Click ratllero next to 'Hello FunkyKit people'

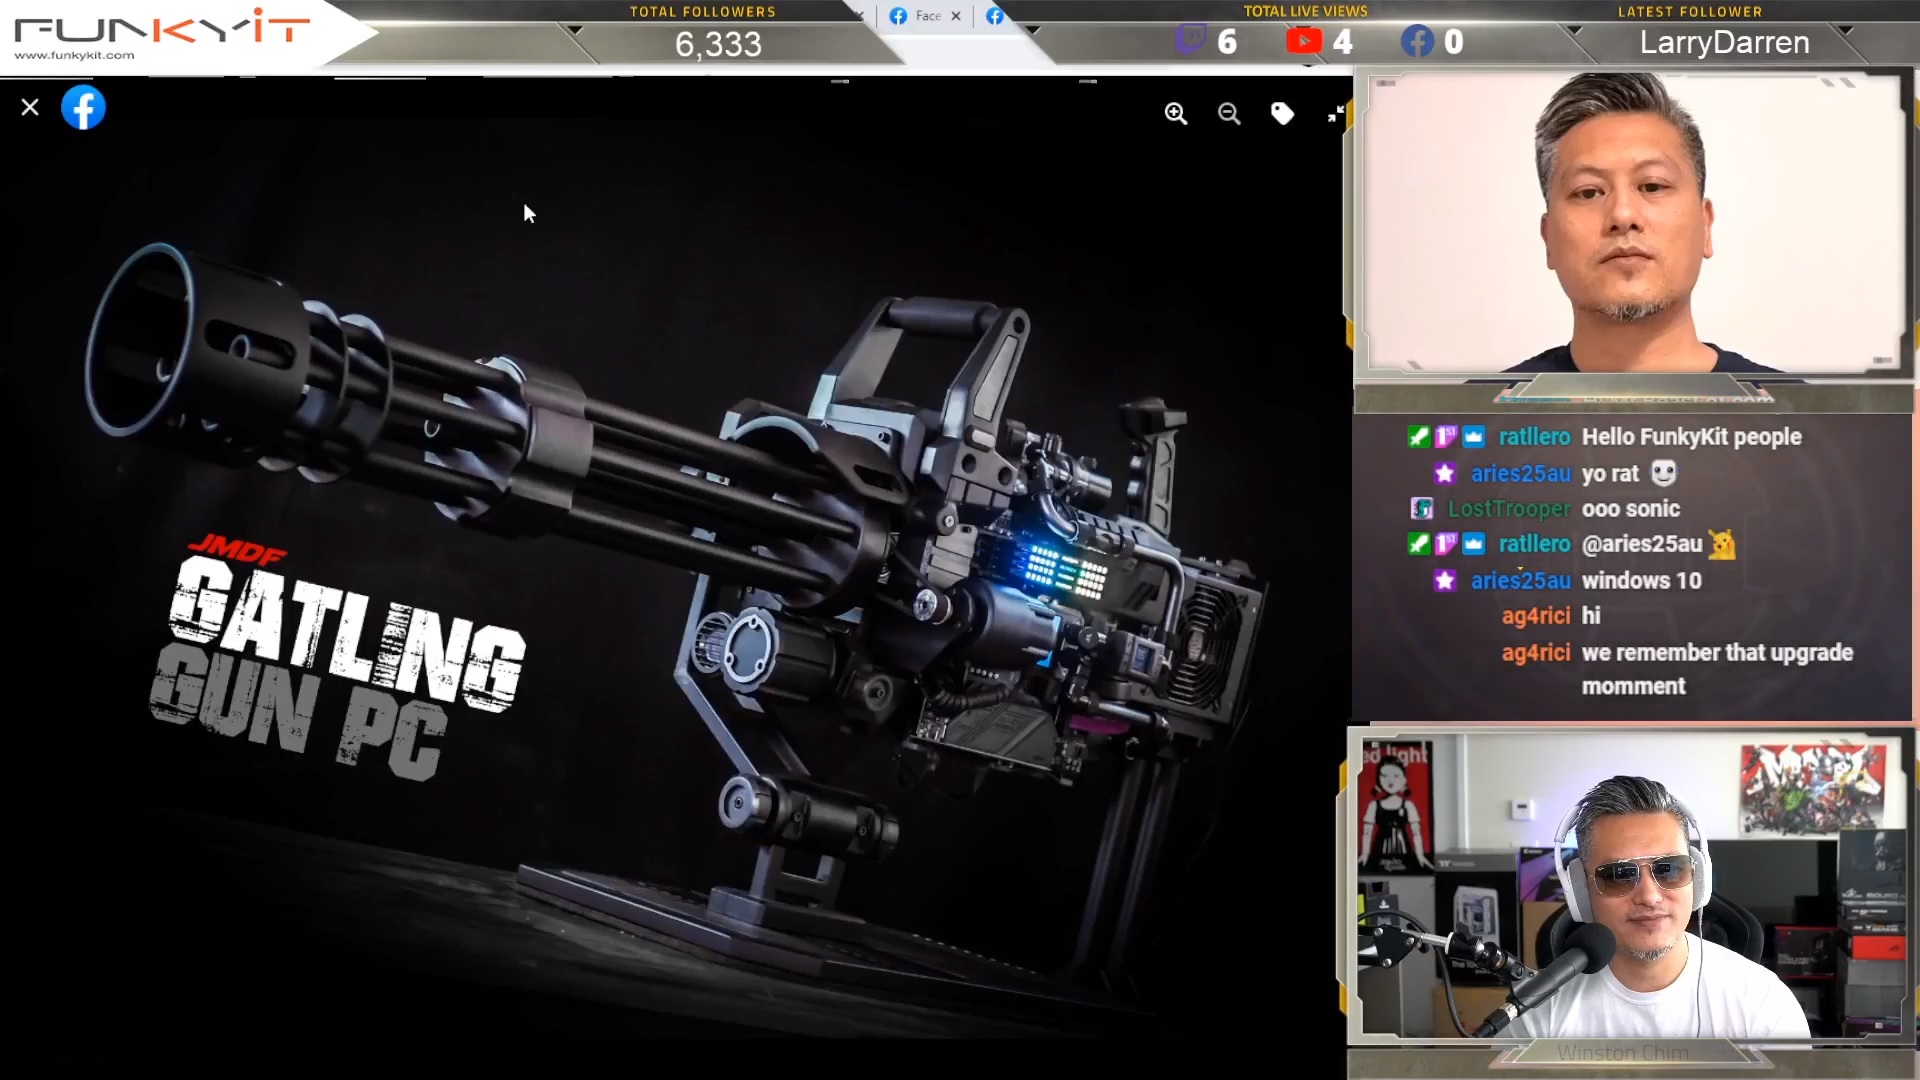tap(1534, 437)
